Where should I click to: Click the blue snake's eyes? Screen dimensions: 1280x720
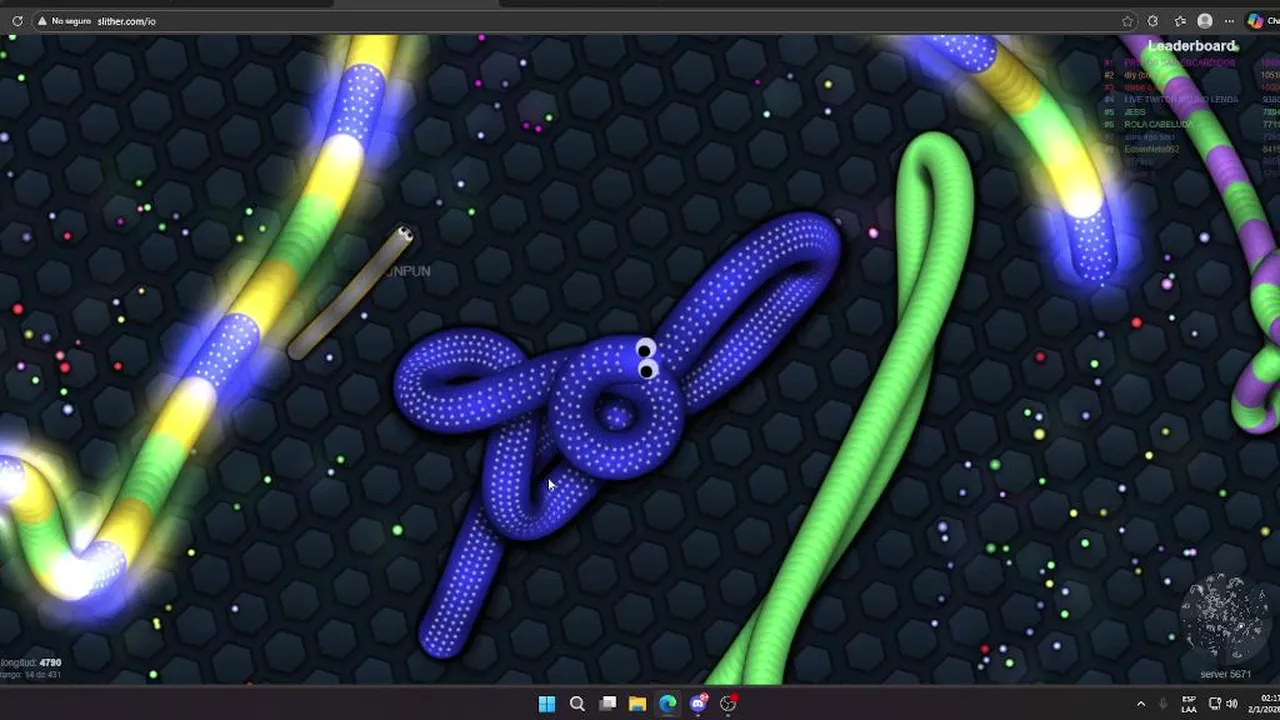646,360
